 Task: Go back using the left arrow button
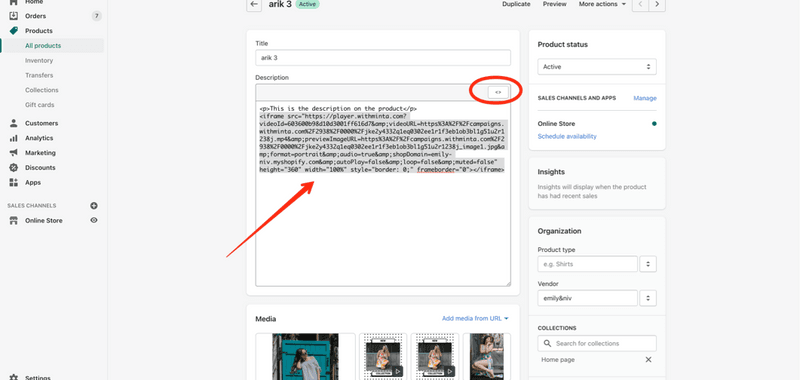[x=254, y=4]
